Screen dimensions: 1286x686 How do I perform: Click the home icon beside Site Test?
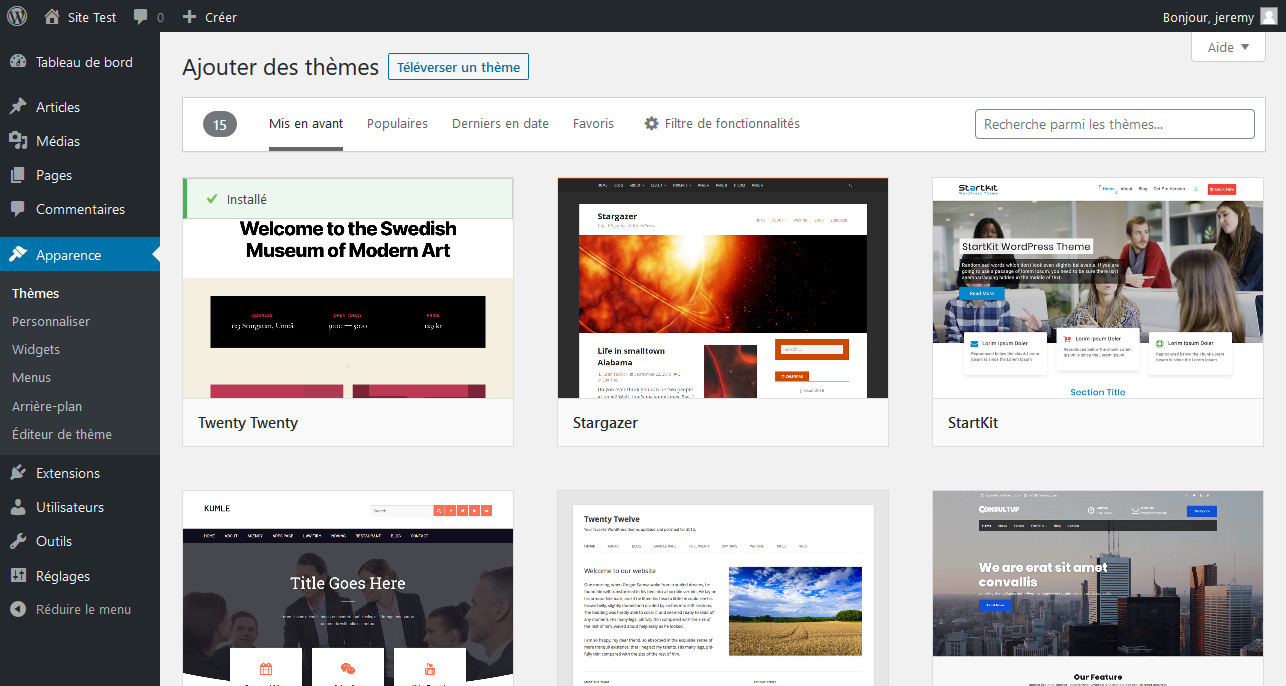tap(52, 17)
